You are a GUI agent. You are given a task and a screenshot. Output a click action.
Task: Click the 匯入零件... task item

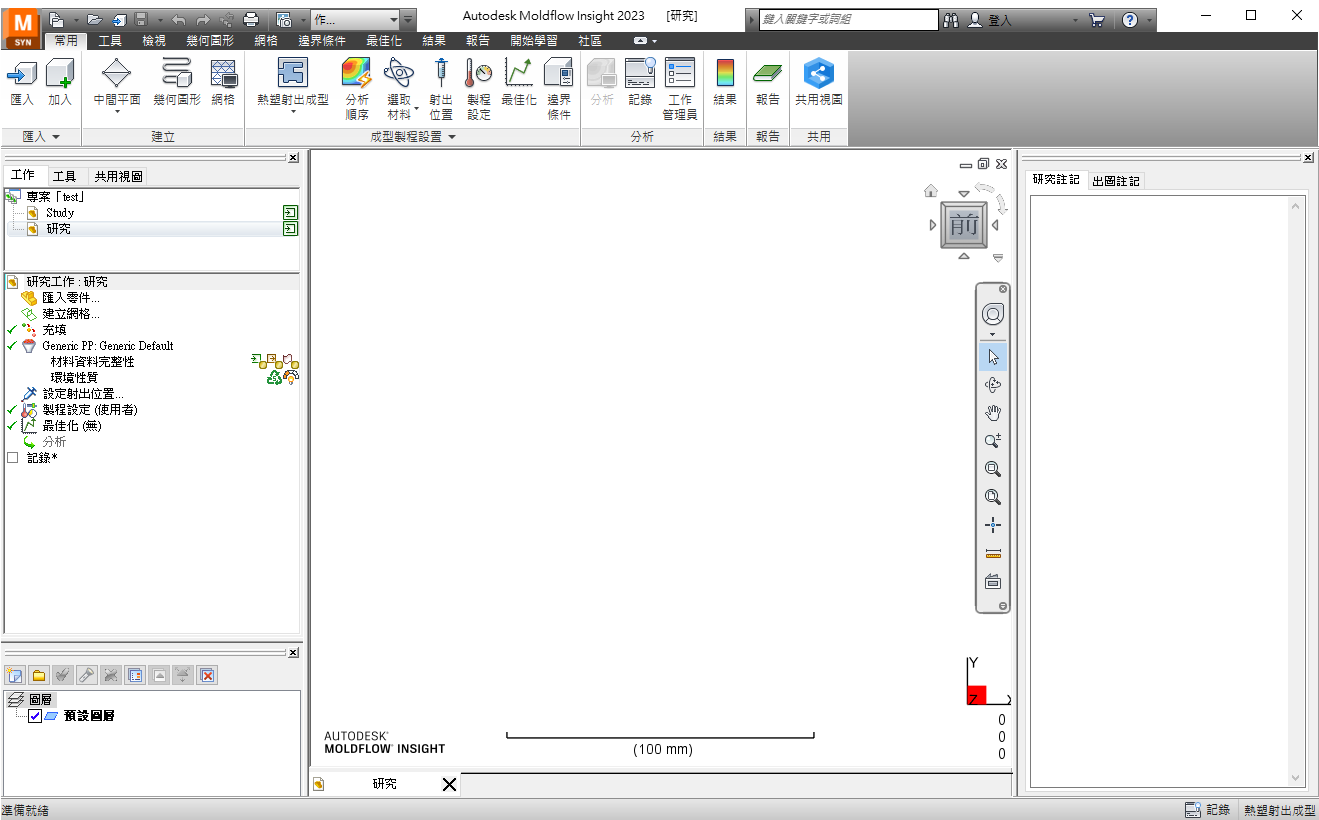coord(70,298)
